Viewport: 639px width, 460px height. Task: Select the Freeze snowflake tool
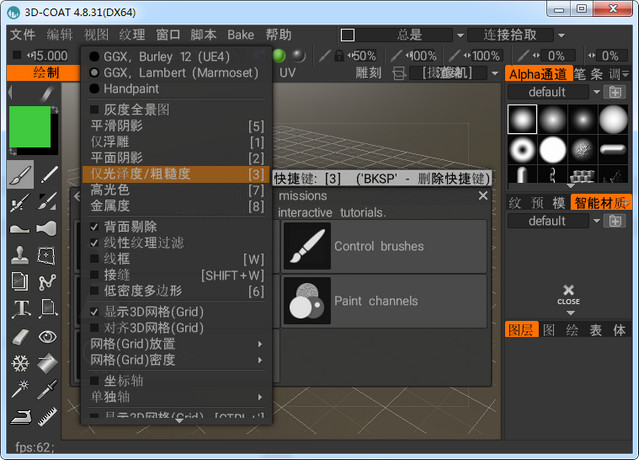click(20, 363)
